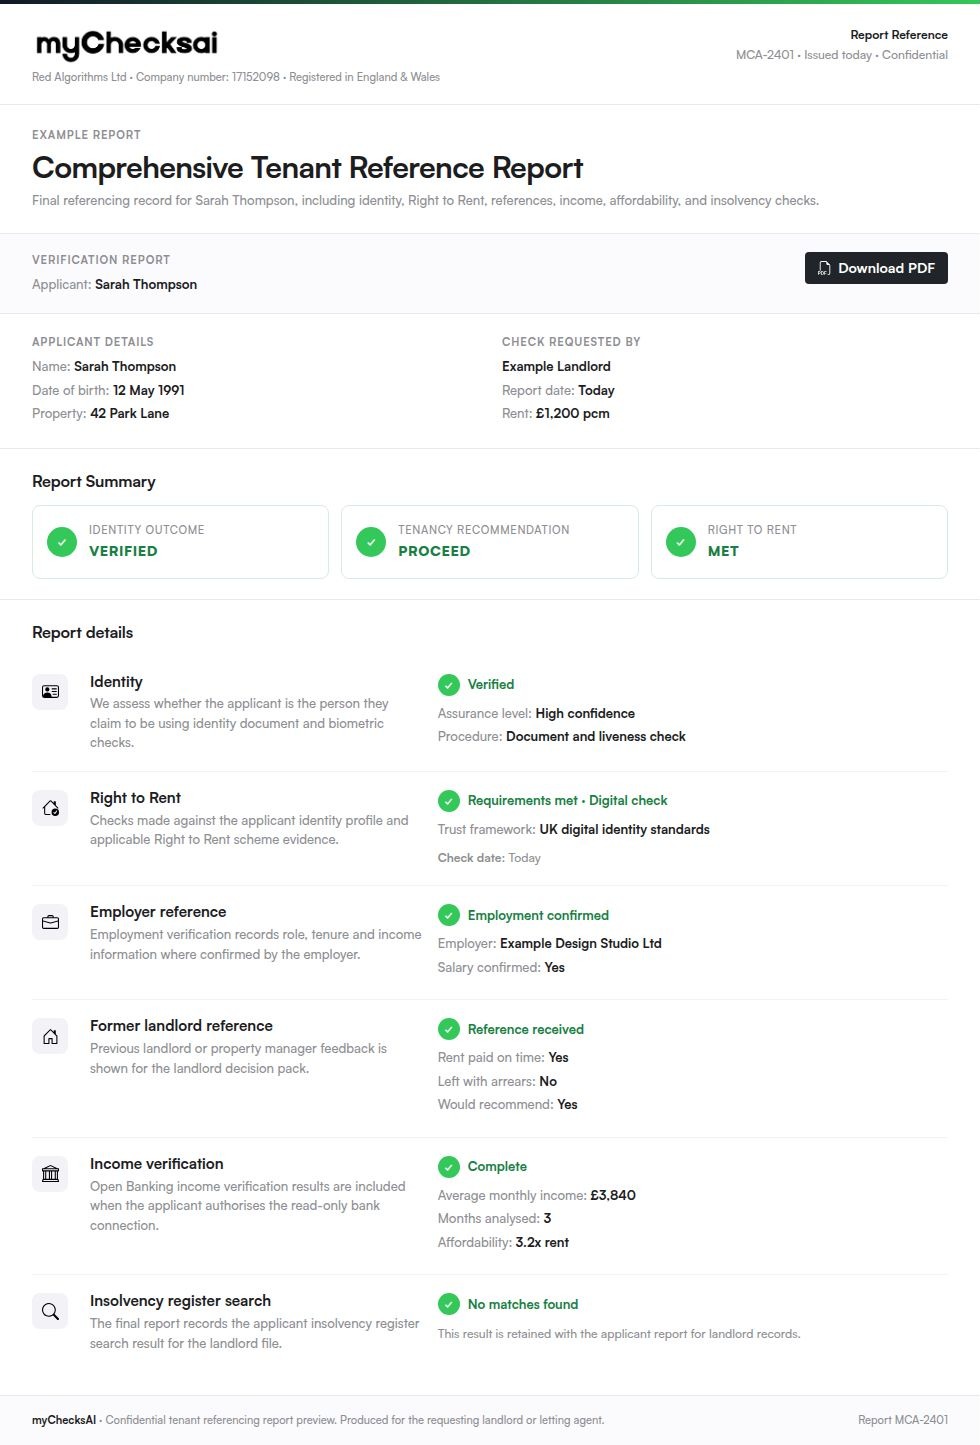Click the Report Reference label

(899, 35)
